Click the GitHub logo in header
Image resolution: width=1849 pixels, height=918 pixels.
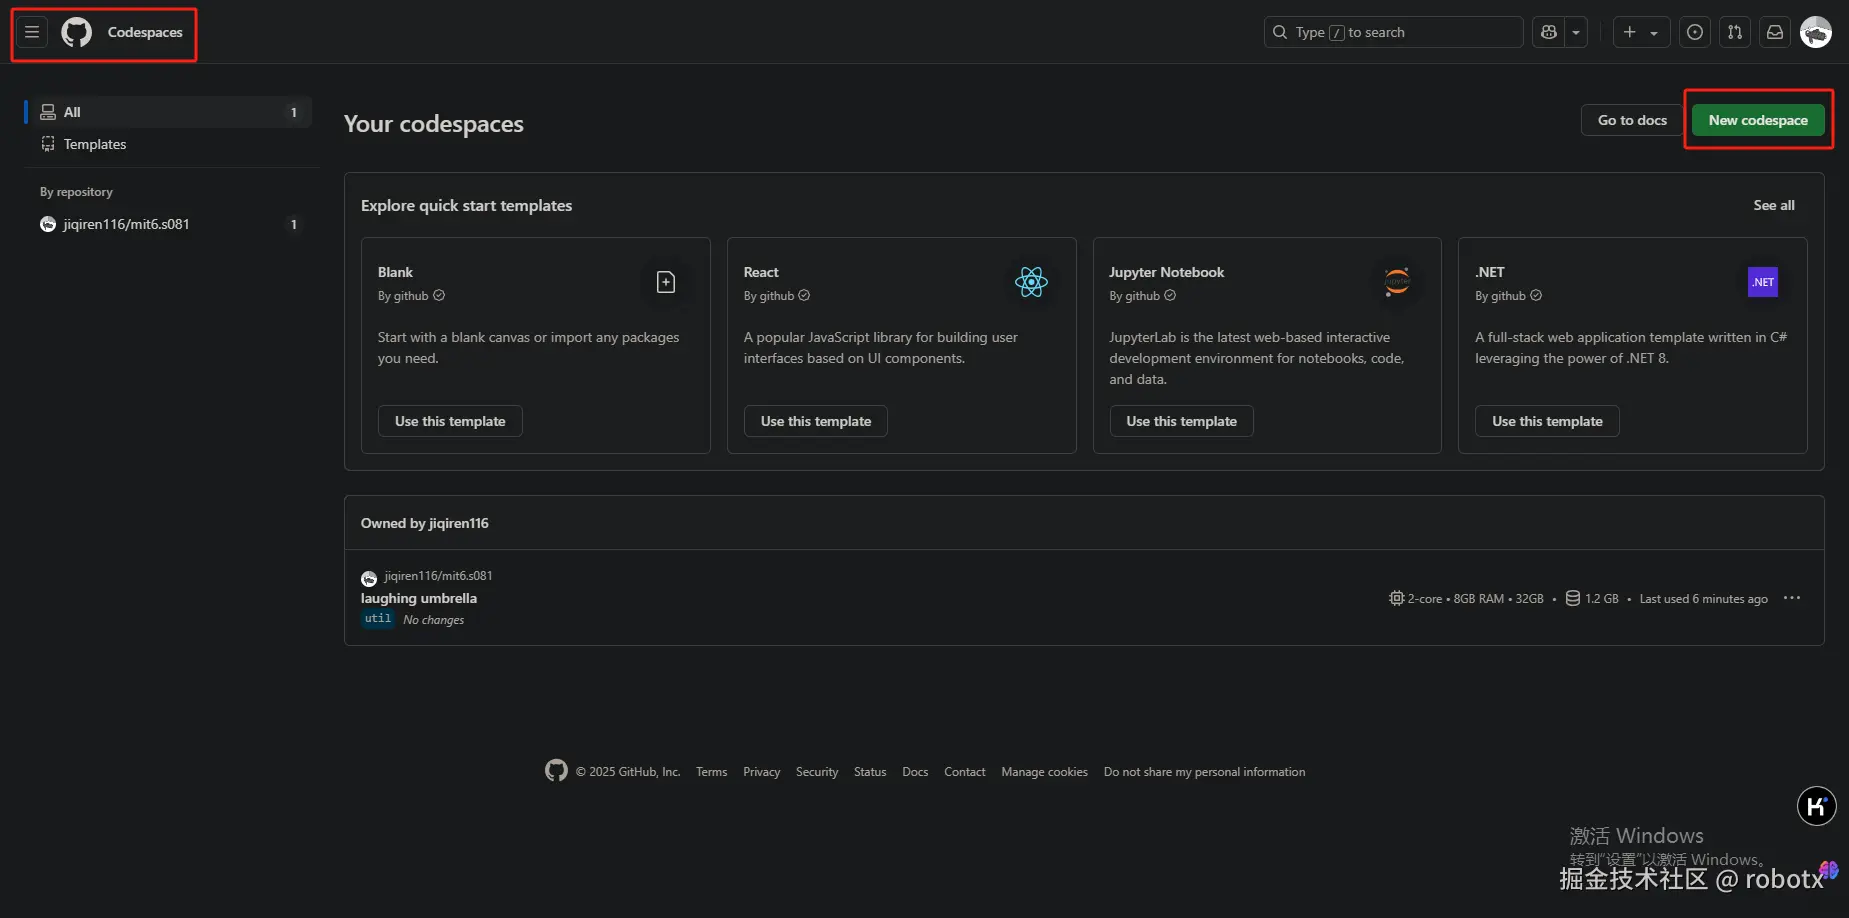(77, 32)
